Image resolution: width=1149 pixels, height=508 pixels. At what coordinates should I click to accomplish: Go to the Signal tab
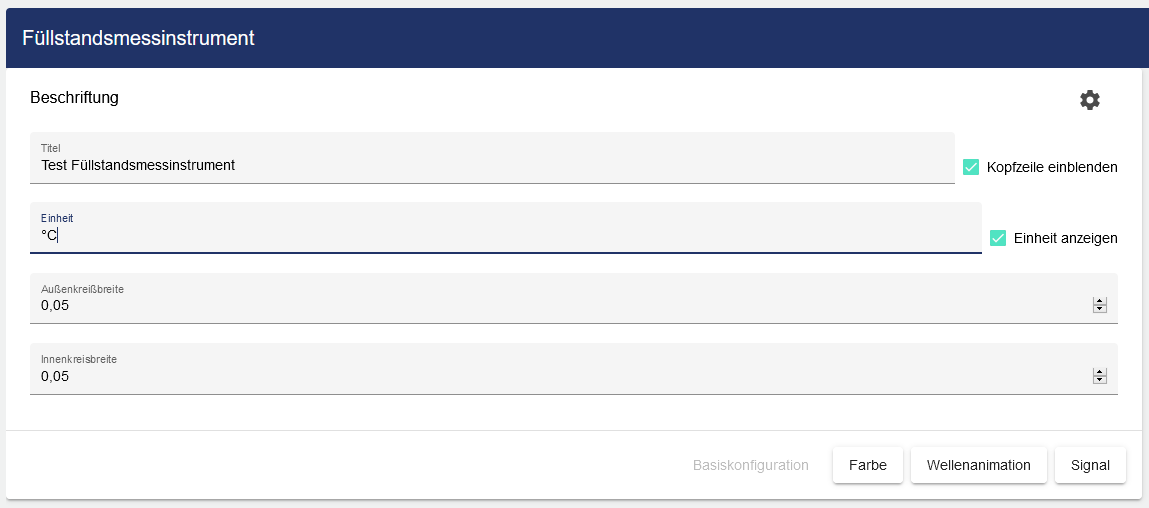(x=1090, y=465)
